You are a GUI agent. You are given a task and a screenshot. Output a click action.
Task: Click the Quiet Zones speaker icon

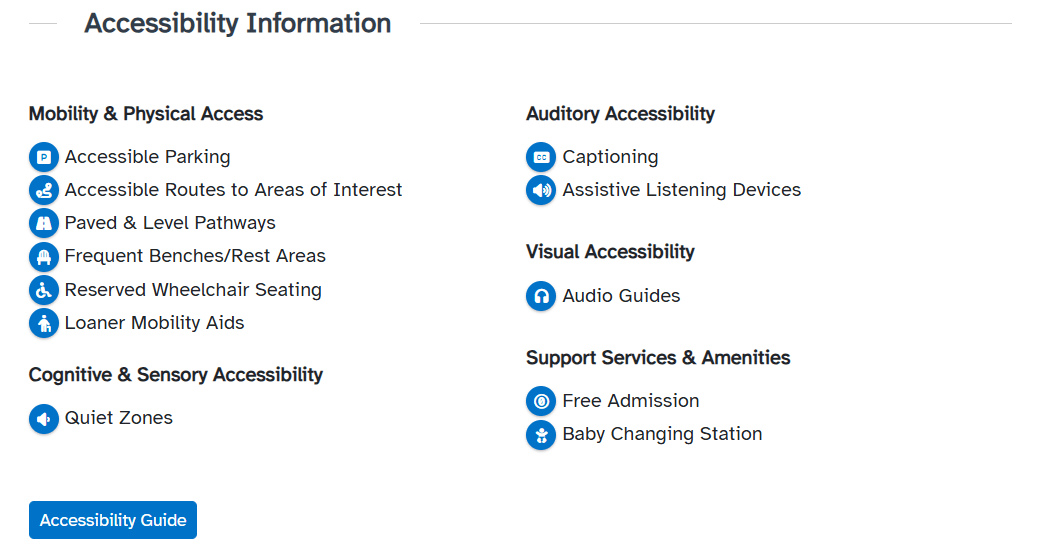[x=44, y=418]
